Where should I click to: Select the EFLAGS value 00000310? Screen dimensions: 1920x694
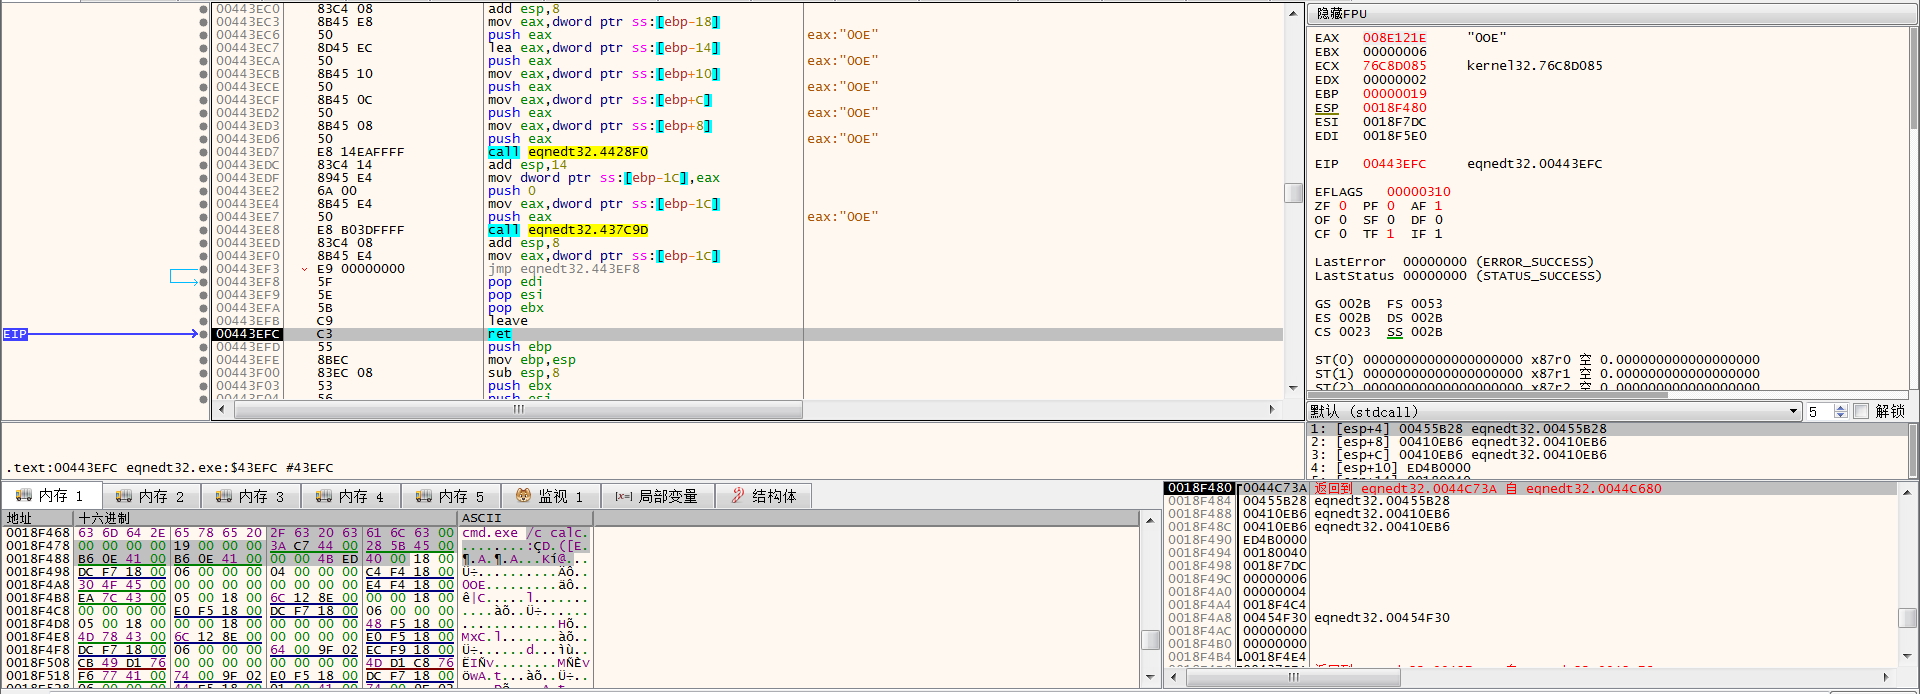[x=1418, y=192]
